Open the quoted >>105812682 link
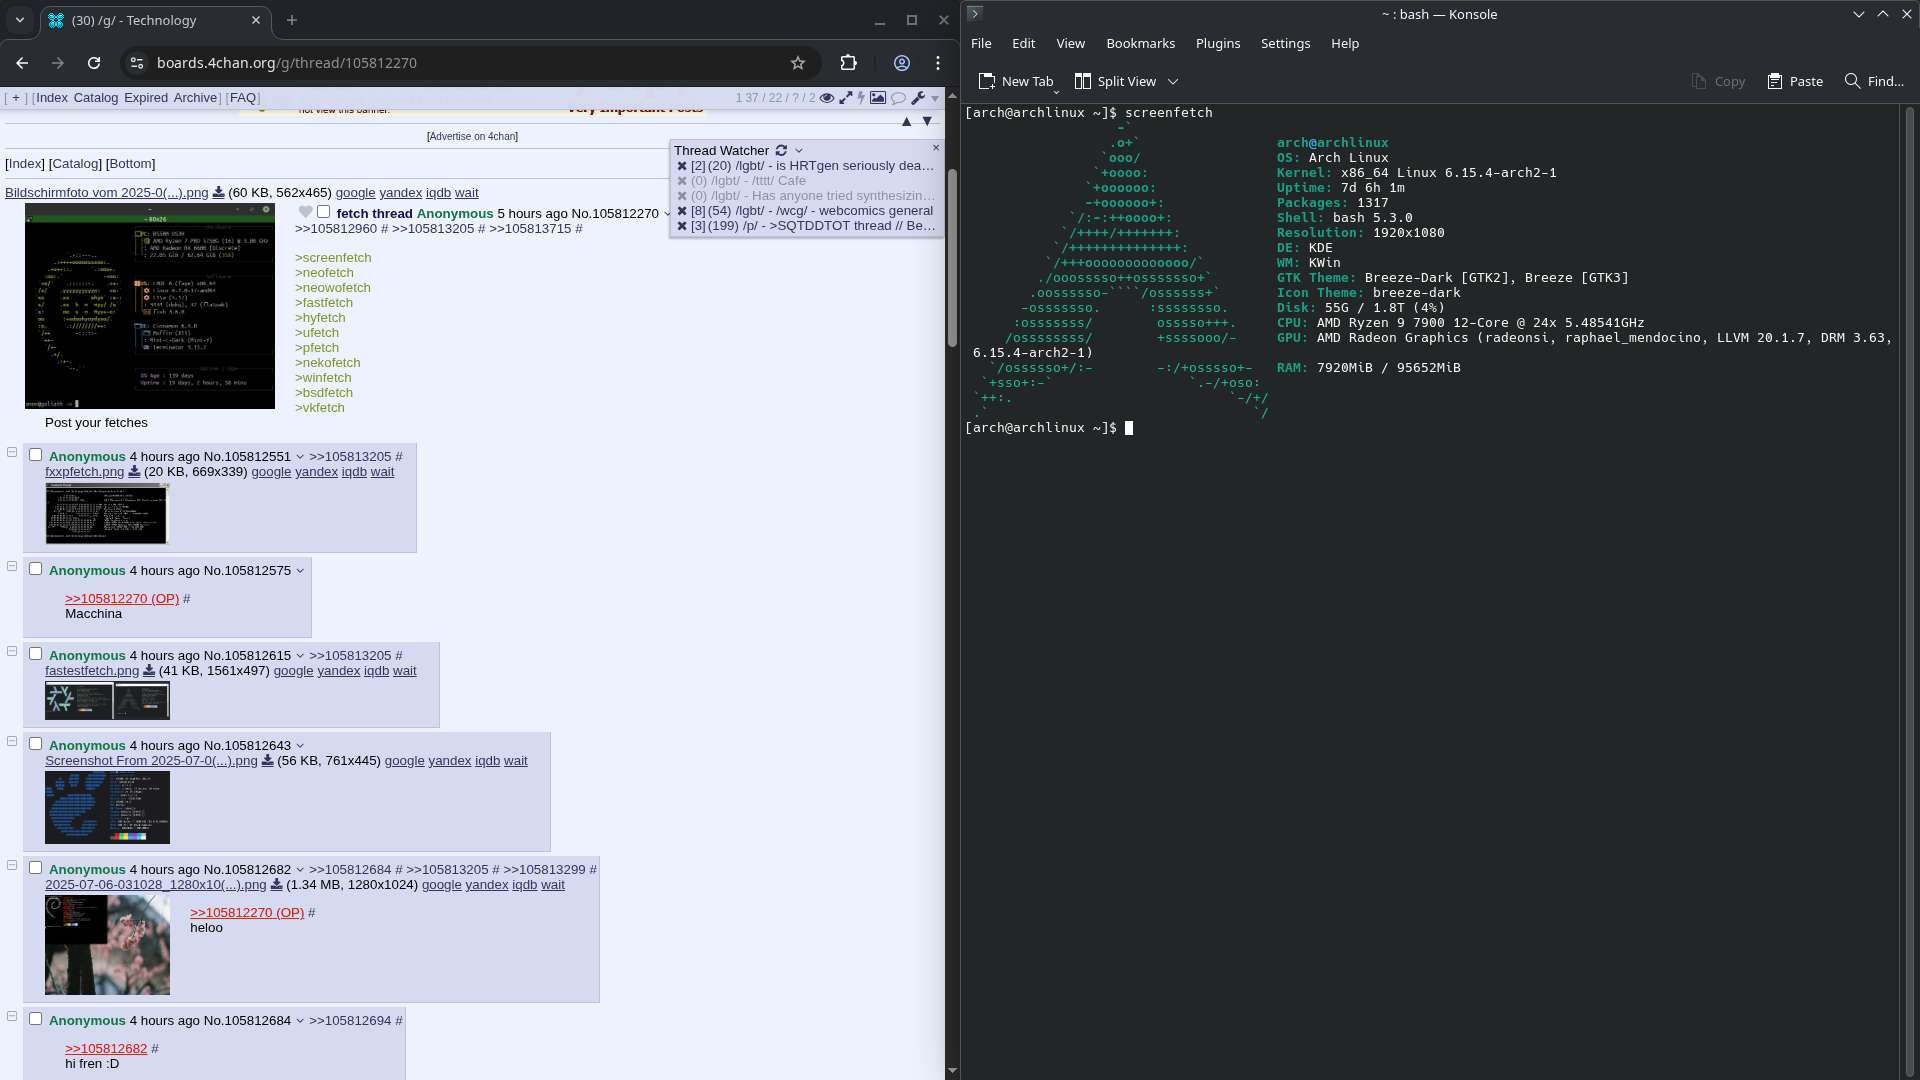The height and width of the screenshot is (1080, 1920). [x=106, y=1049]
